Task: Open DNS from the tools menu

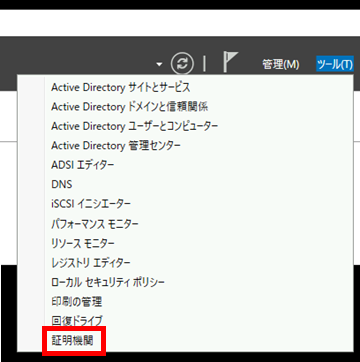Action: pyautogui.click(x=62, y=184)
